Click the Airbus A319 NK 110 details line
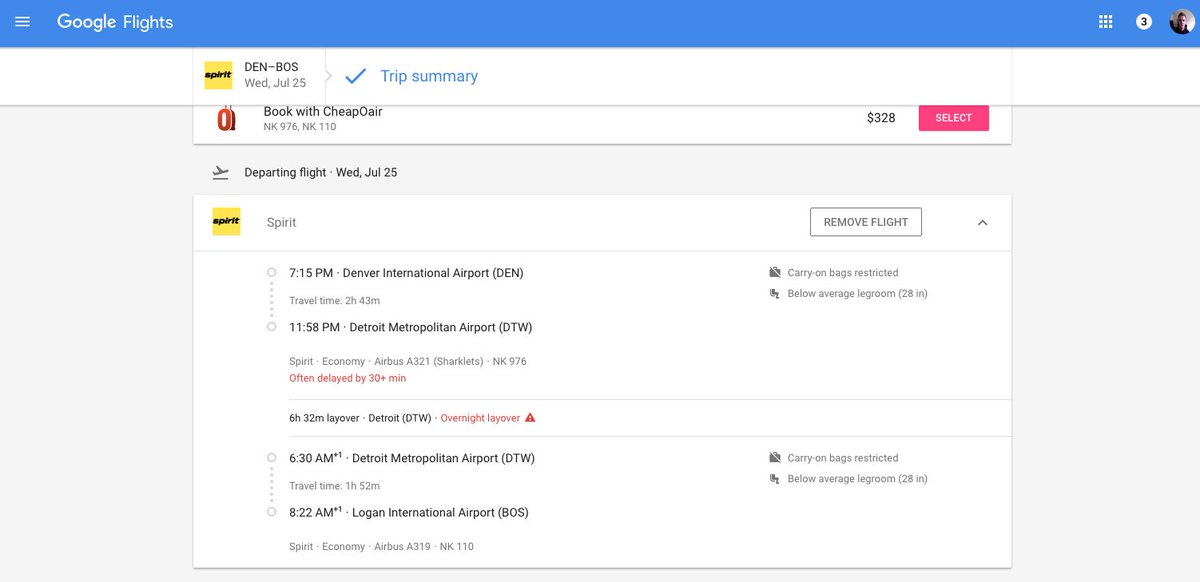 [381, 547]
